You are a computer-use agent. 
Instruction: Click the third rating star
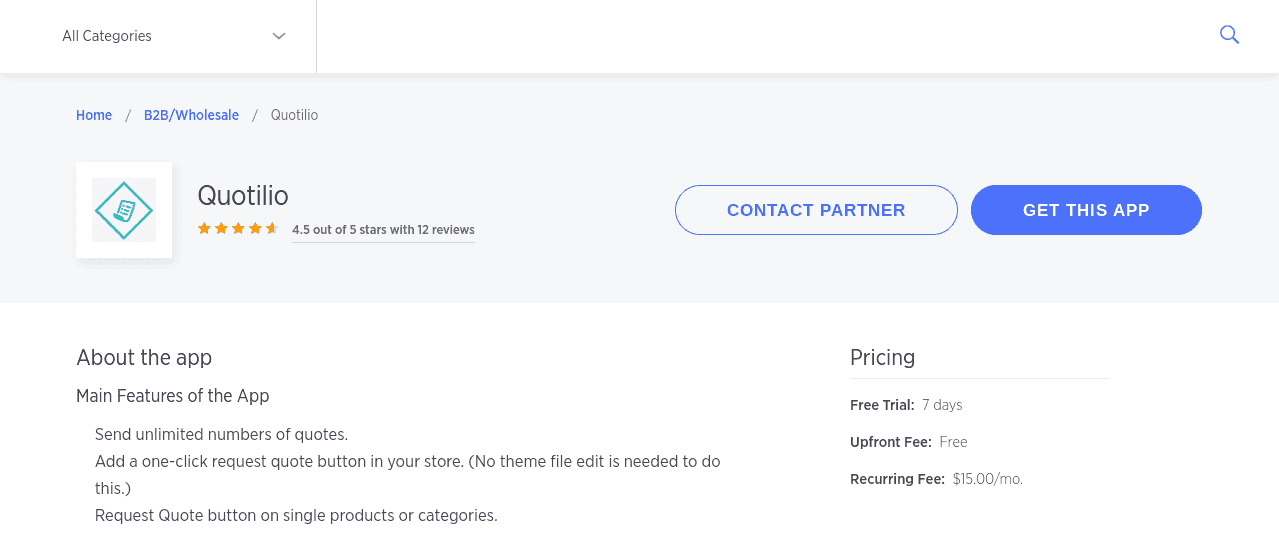click(238, 229)
